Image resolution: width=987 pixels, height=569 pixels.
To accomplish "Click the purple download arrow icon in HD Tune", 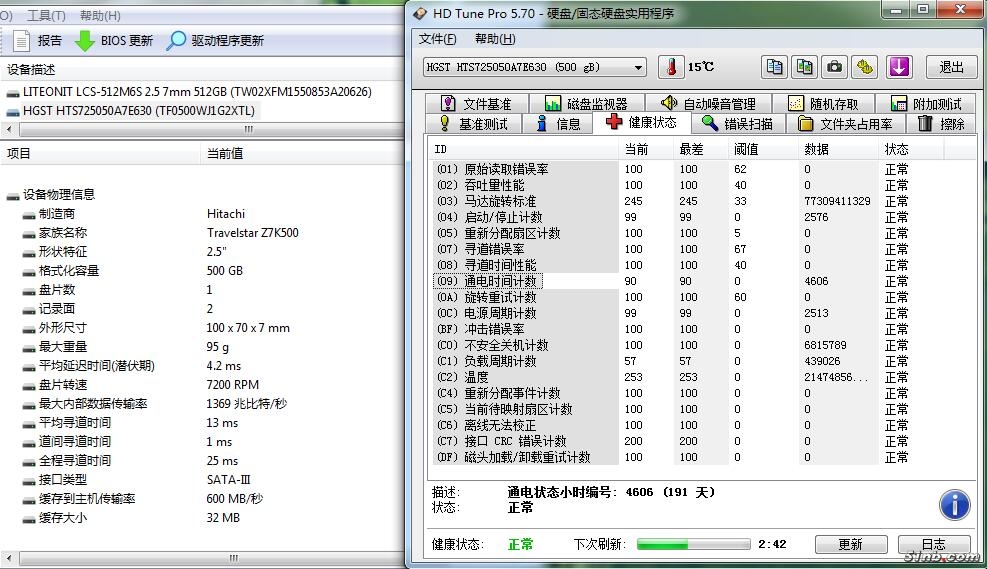I will tap(900, 67).
